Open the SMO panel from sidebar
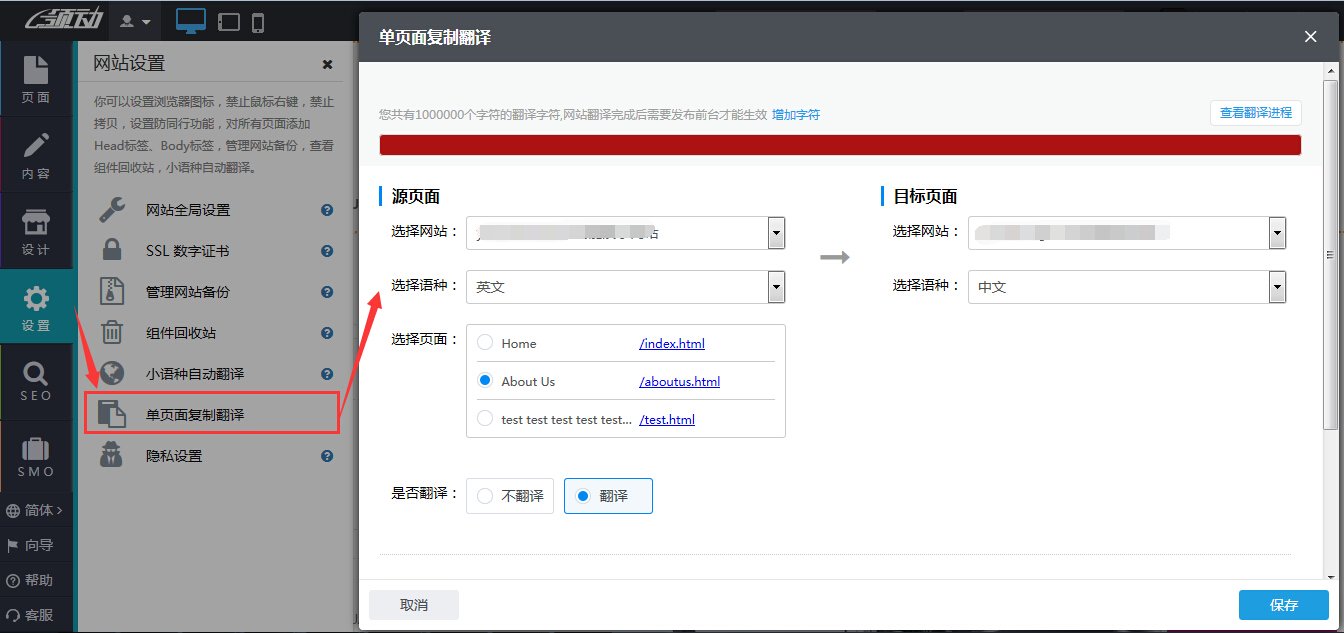This screenshot has height=633, width=1344. pos(37,457)
